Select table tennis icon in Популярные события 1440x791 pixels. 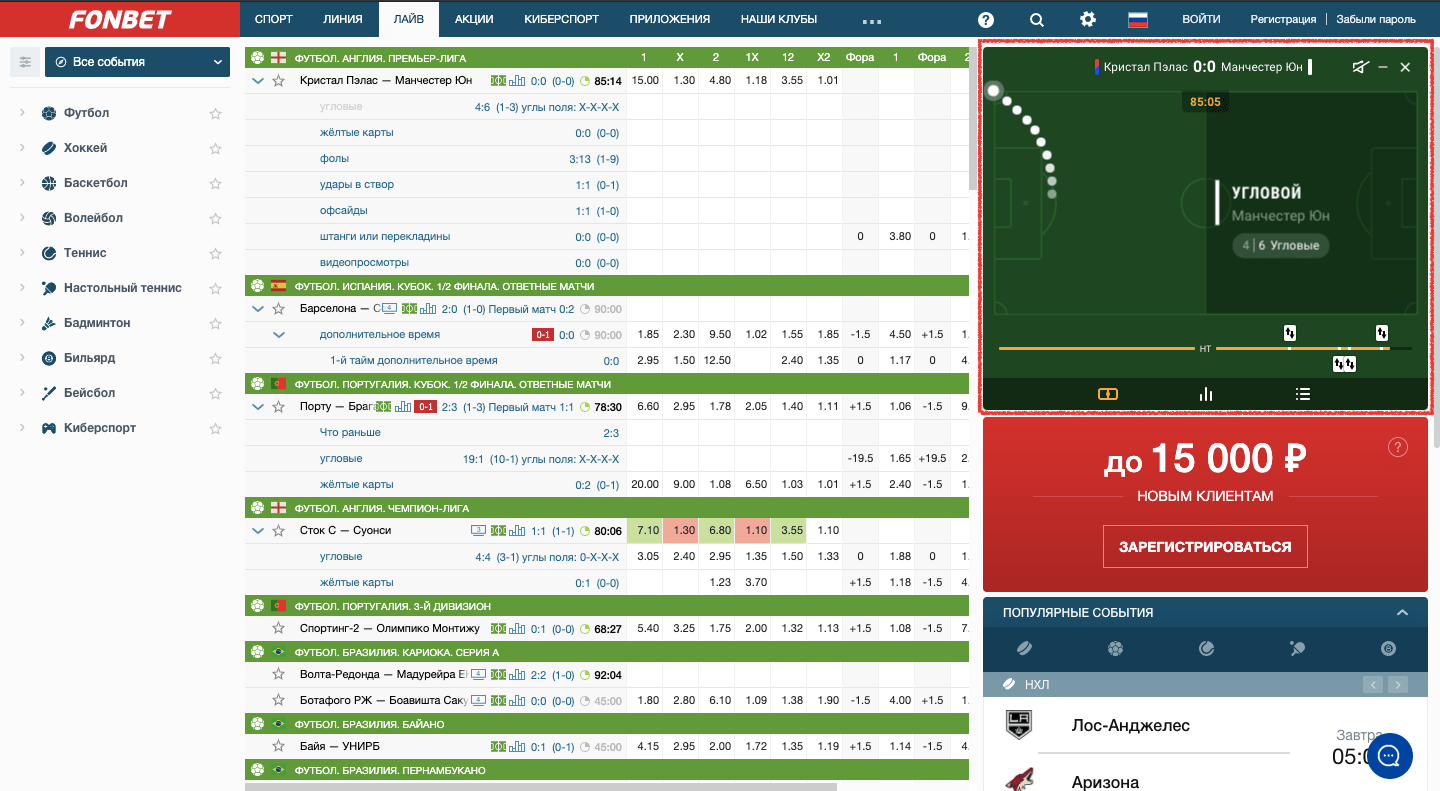point(1297,649)
